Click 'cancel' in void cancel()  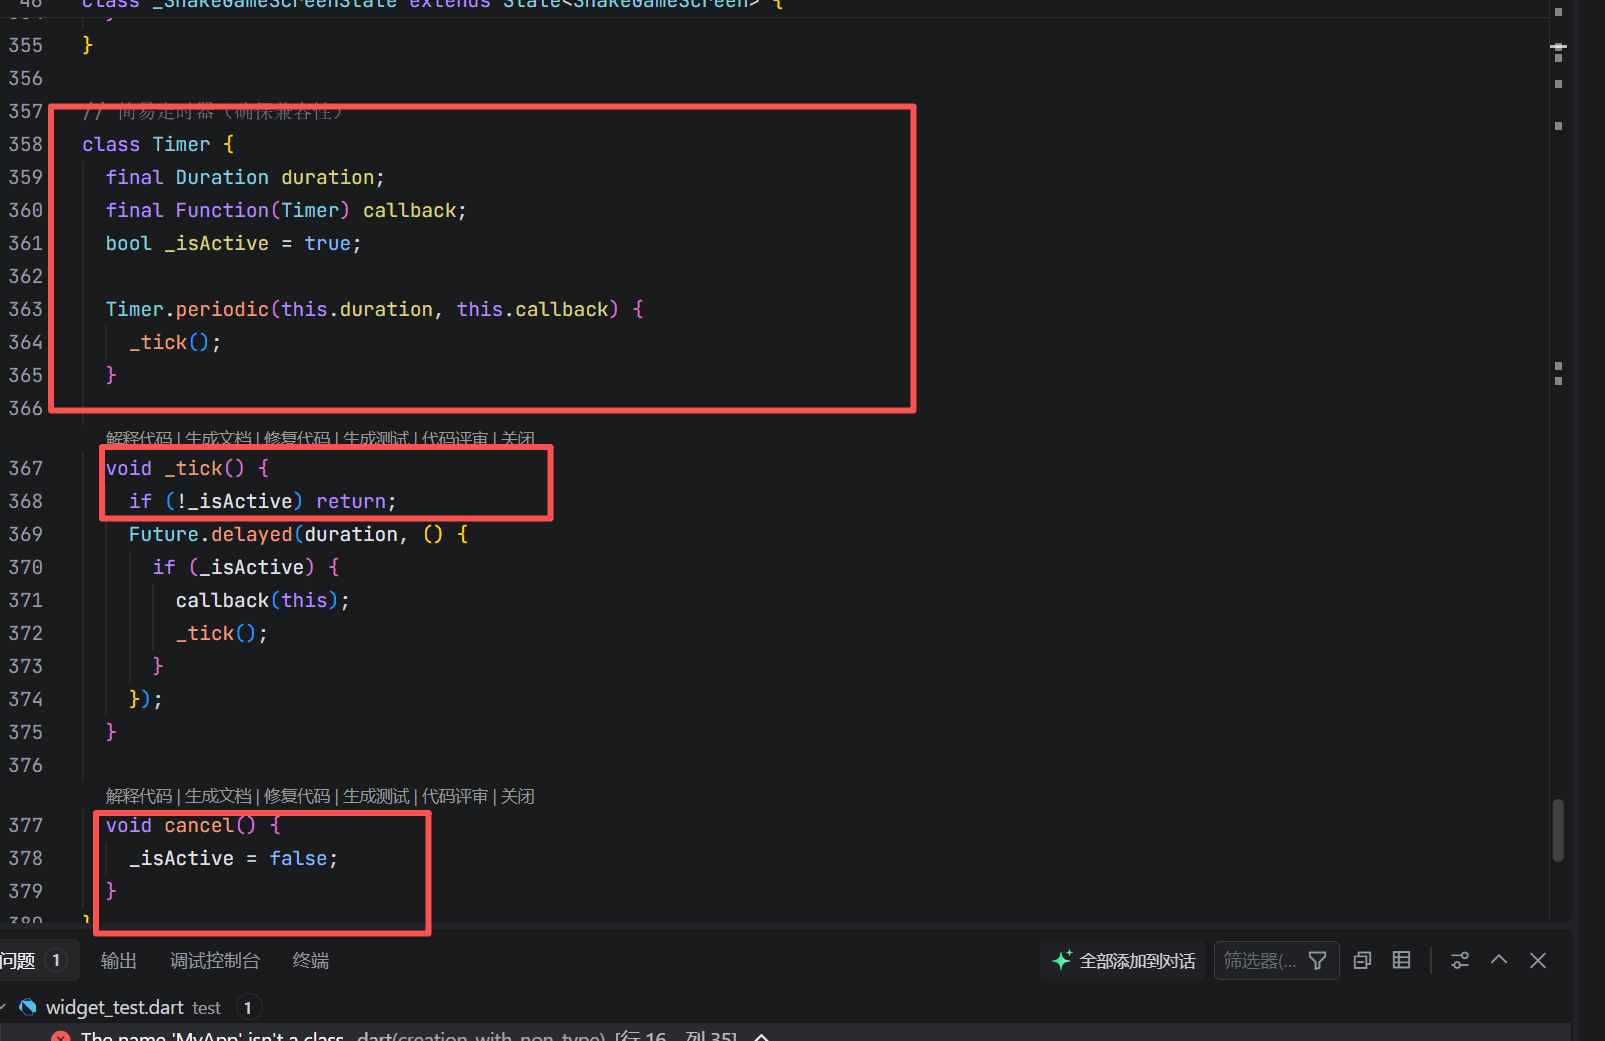click(199, 825)
